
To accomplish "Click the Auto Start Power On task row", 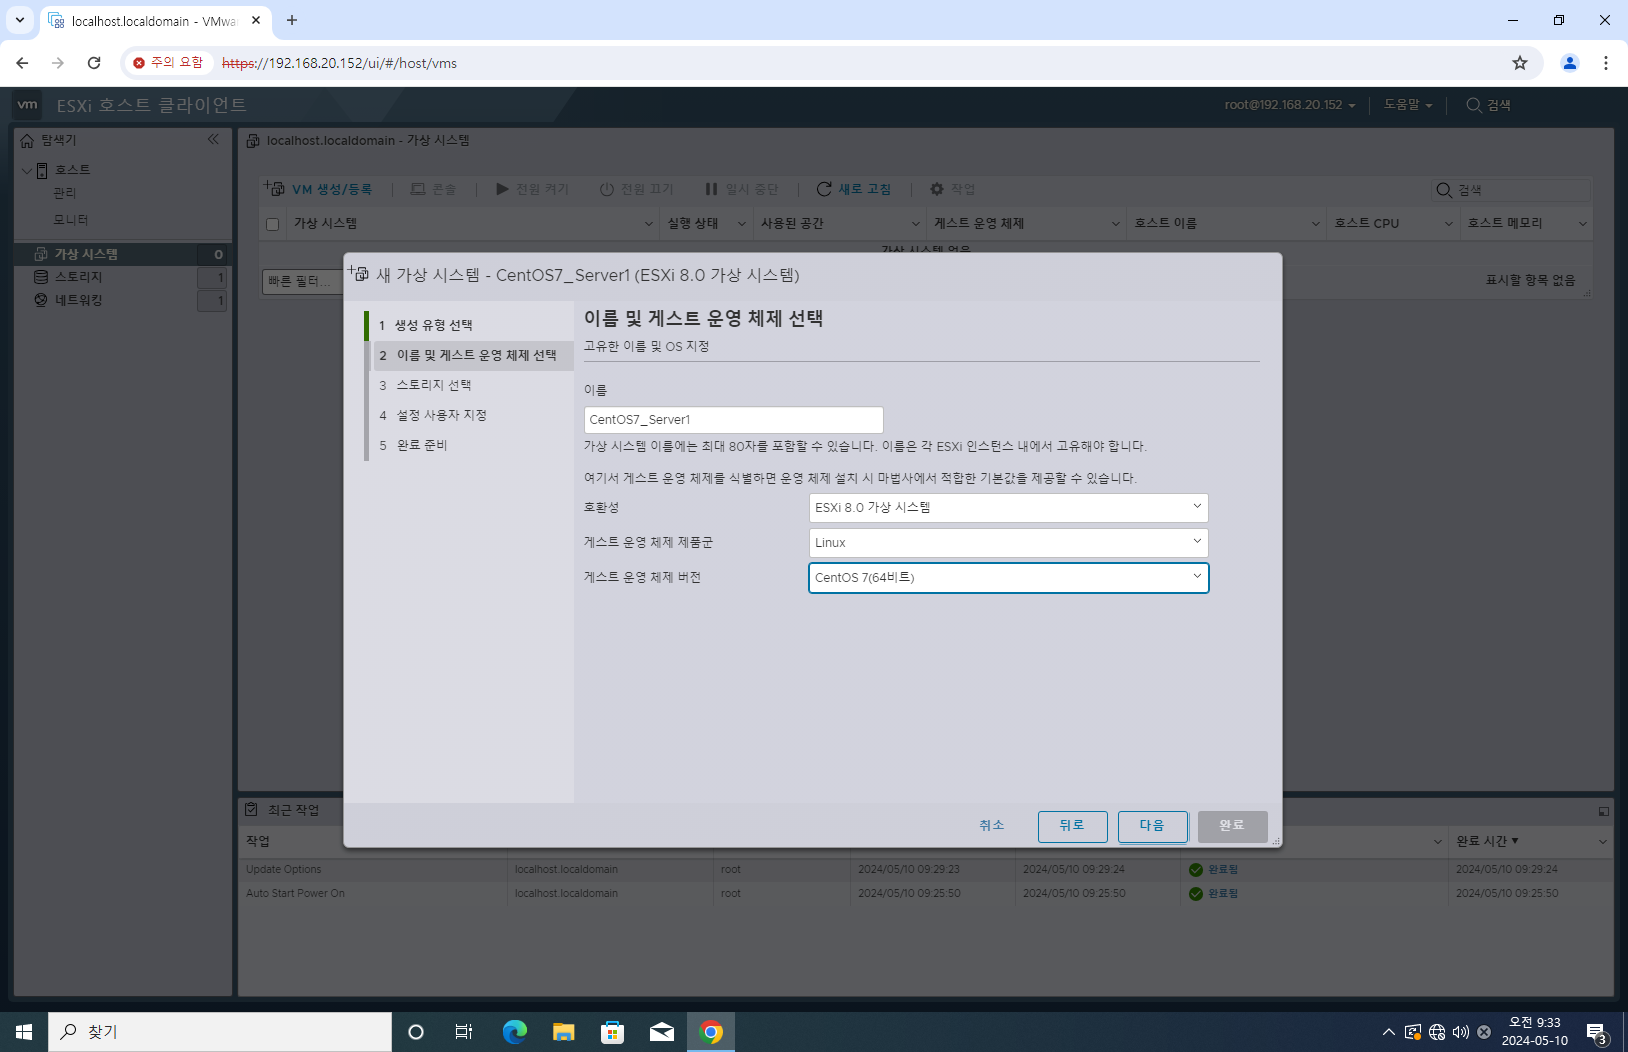I will (x=925, y=893).
